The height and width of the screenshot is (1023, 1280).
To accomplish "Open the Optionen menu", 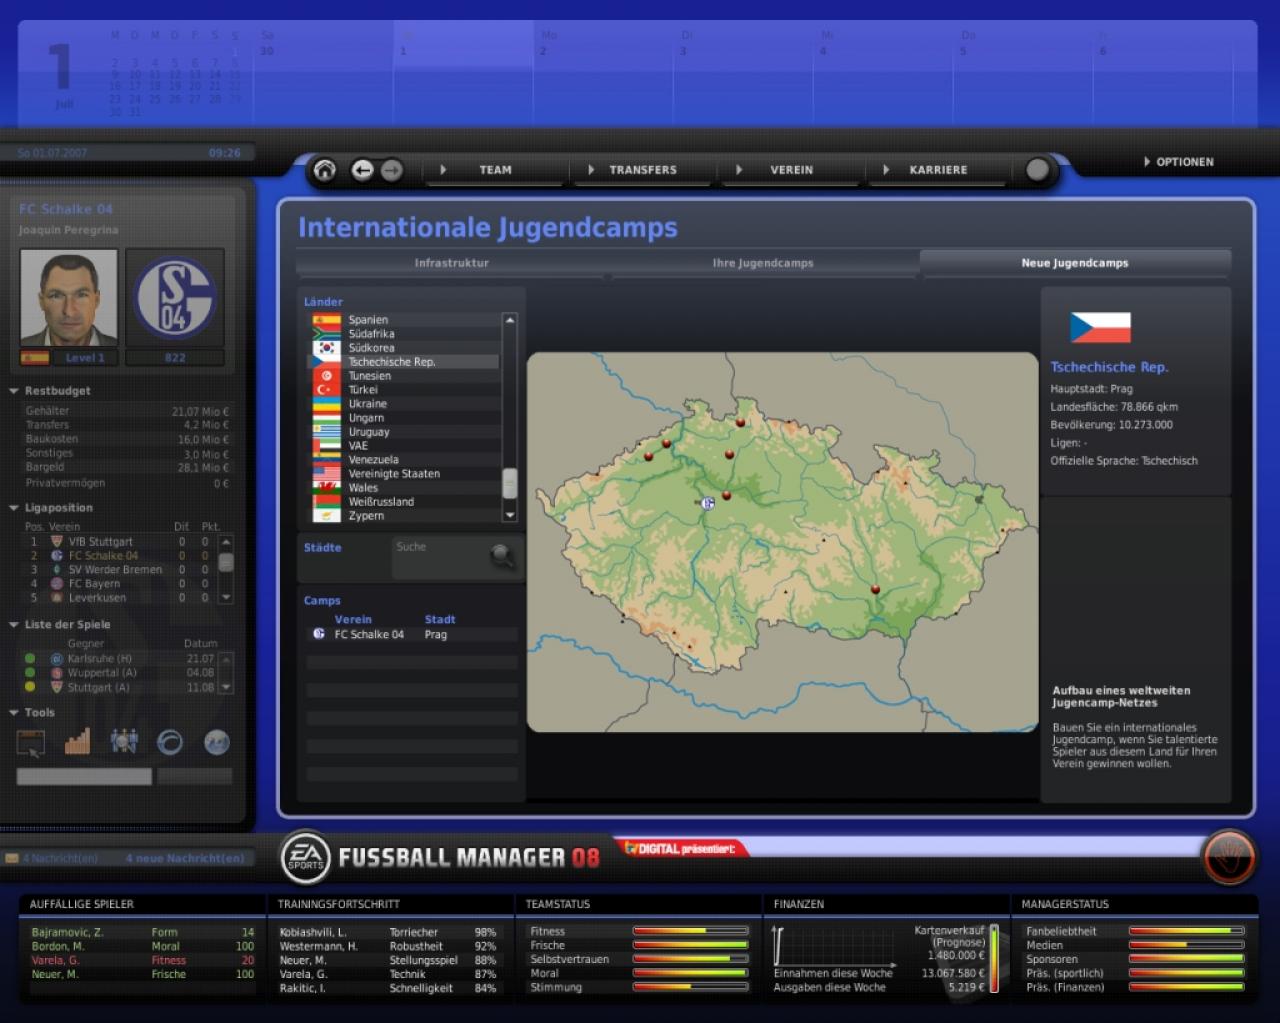I will (1179, 162).
